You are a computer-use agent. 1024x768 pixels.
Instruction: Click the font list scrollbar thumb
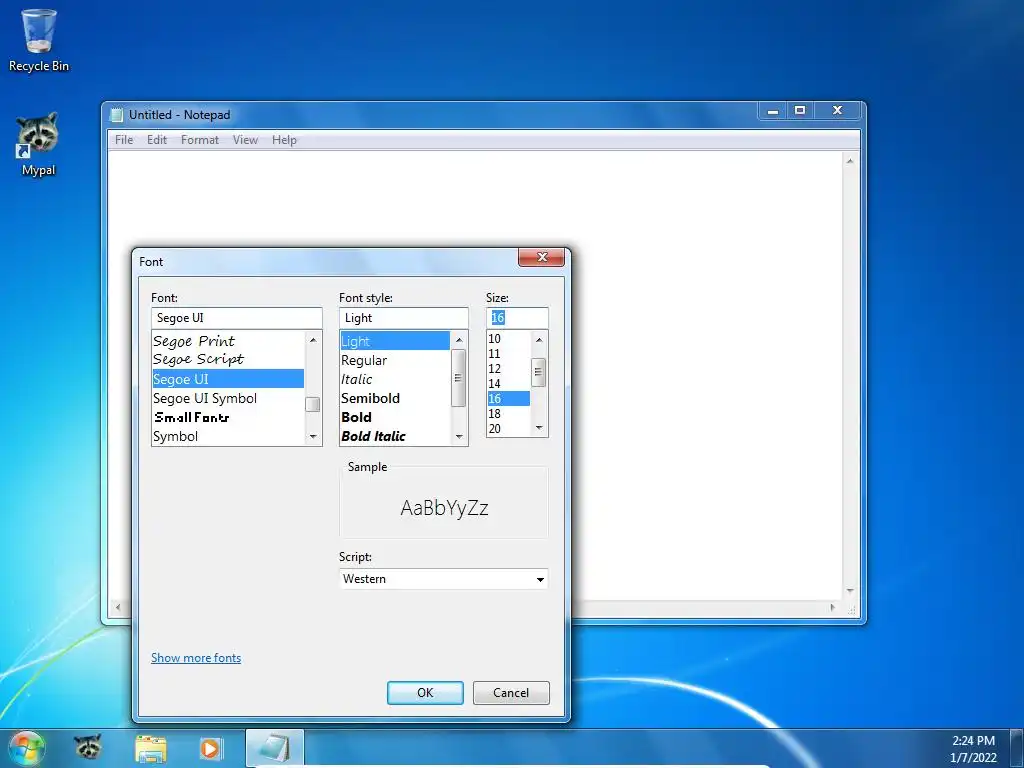tap(313, 404)
